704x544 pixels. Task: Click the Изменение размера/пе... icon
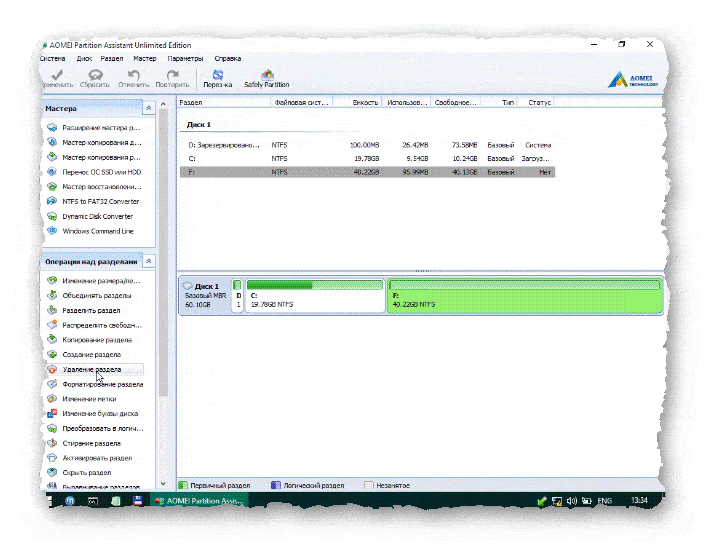pyautogui.click(x=52, y=281)
